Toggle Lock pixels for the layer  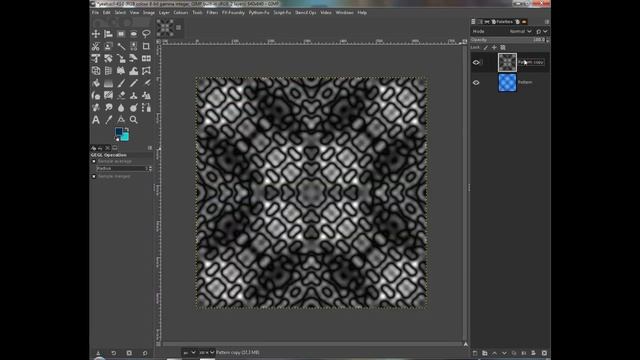[486, 47]
